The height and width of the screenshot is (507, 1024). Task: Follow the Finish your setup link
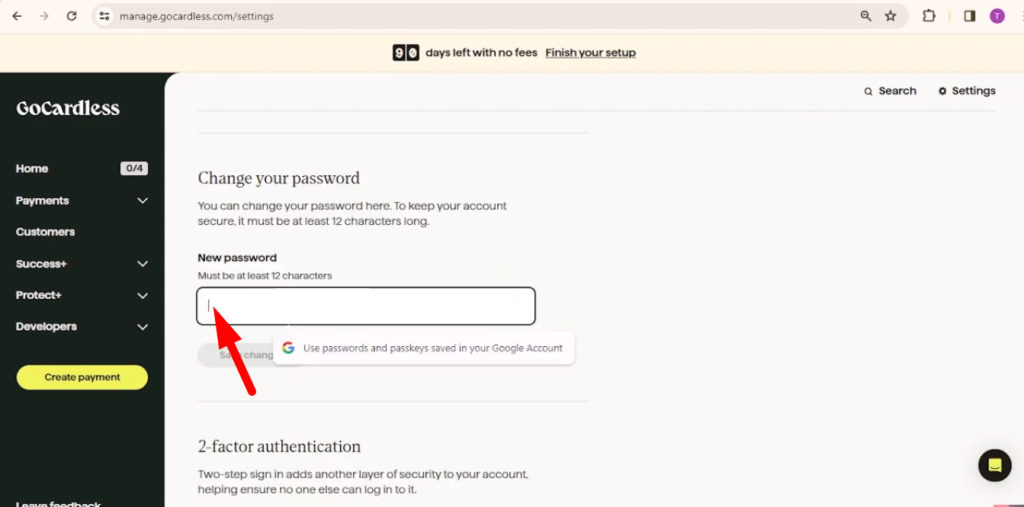pyautogui.click(x=590, y=53)
